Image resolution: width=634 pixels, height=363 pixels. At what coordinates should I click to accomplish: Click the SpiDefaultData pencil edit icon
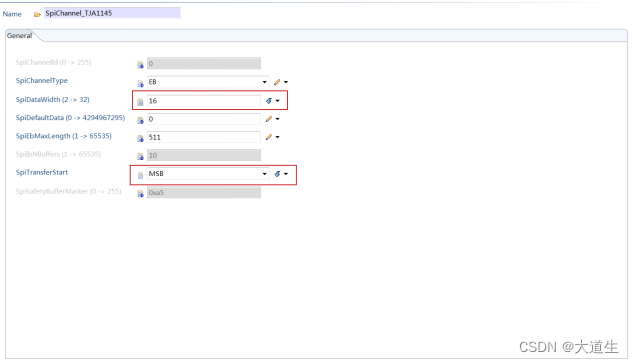pos(268,119)
